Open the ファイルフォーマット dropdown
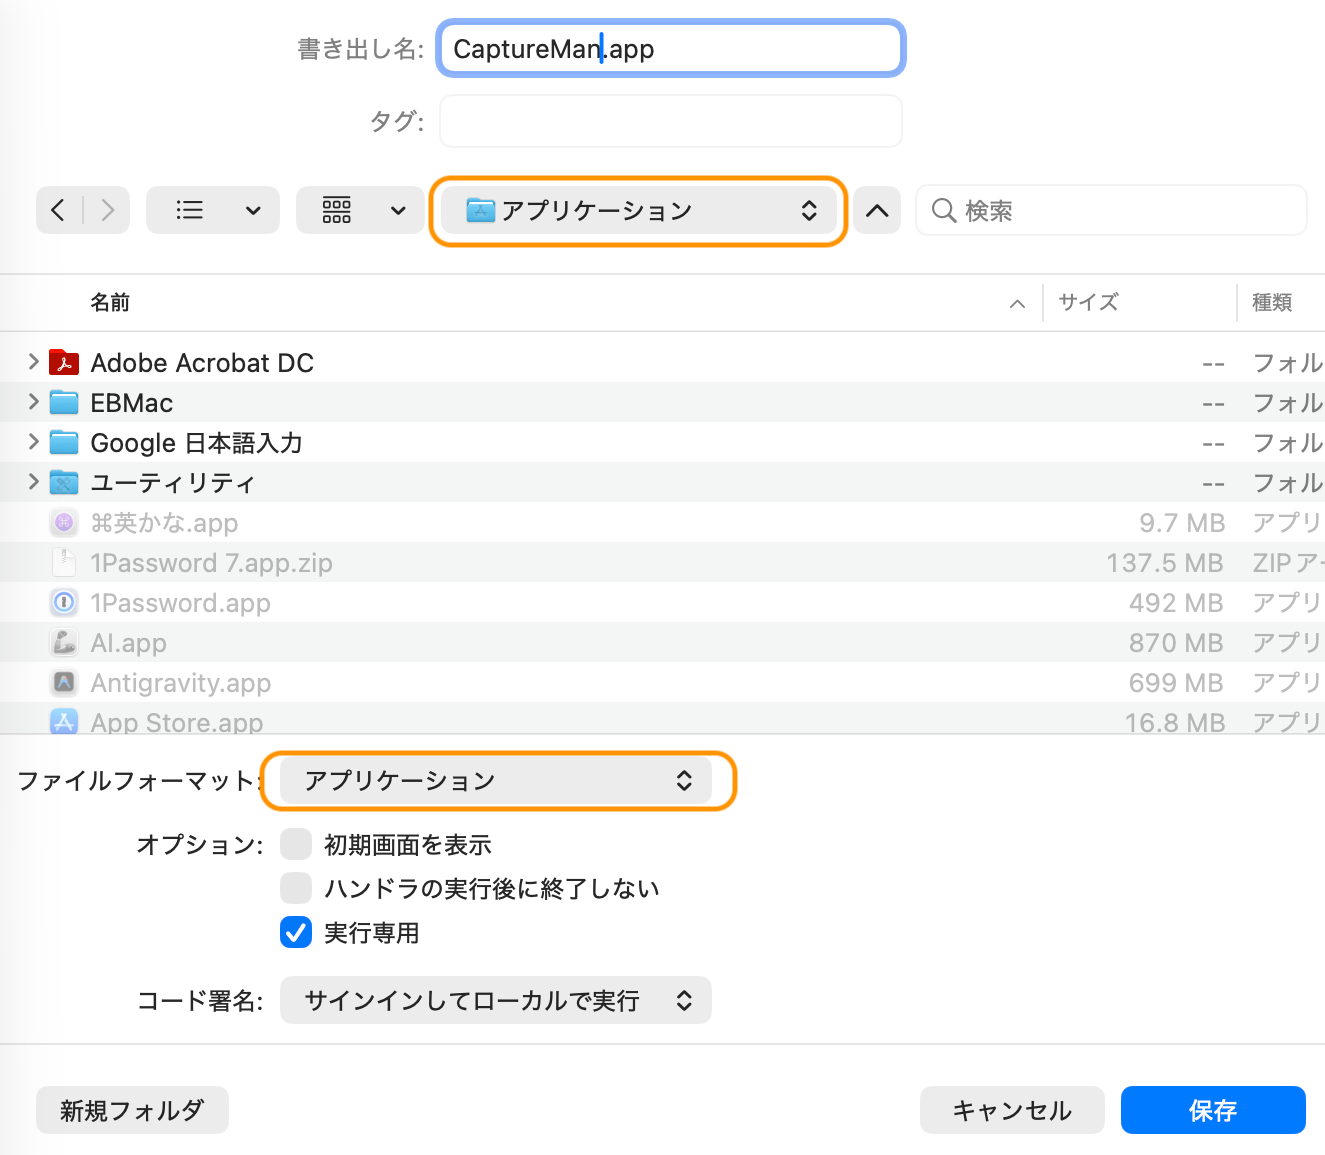The width and height of the screenshot is (1325, 1155). tap(496, 781)
